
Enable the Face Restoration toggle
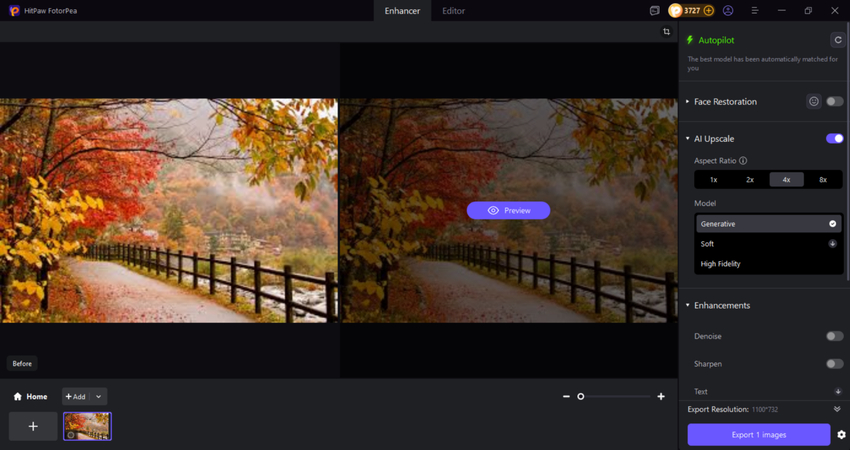(834, 101)
